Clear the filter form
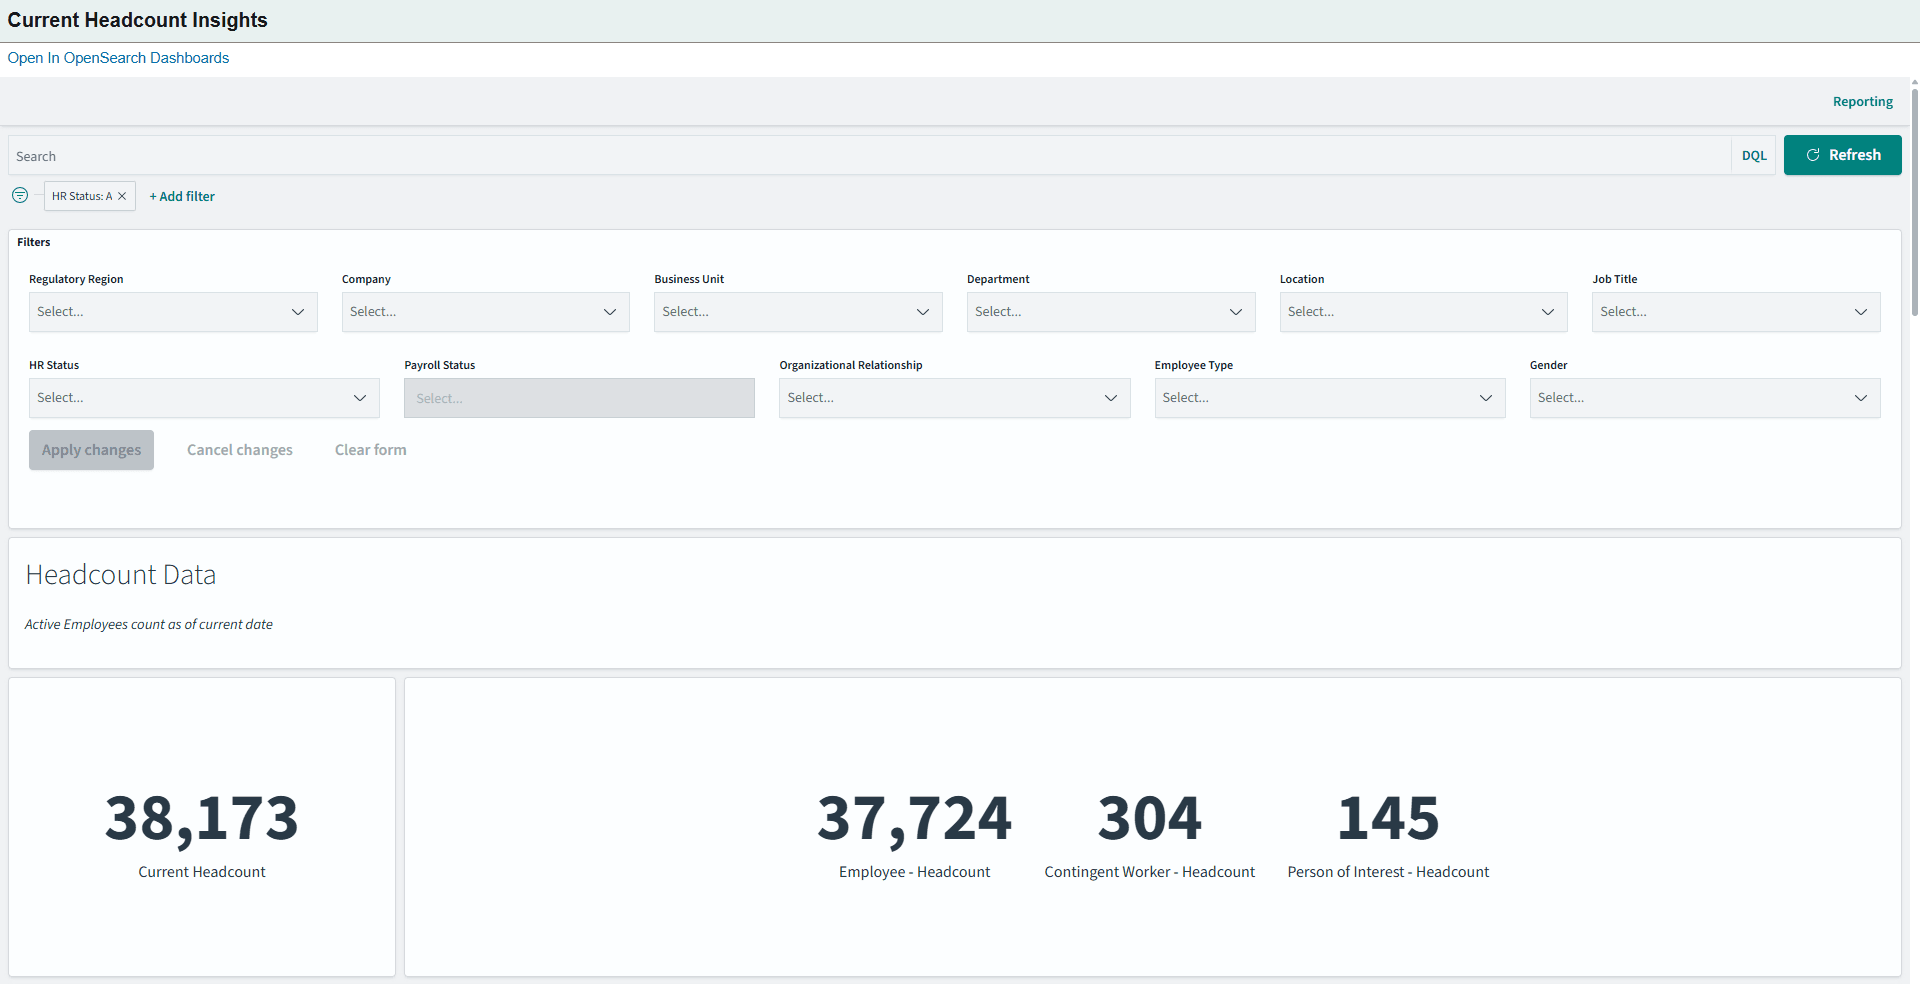This screenshot has height=984, width=1920. point(369,449)
